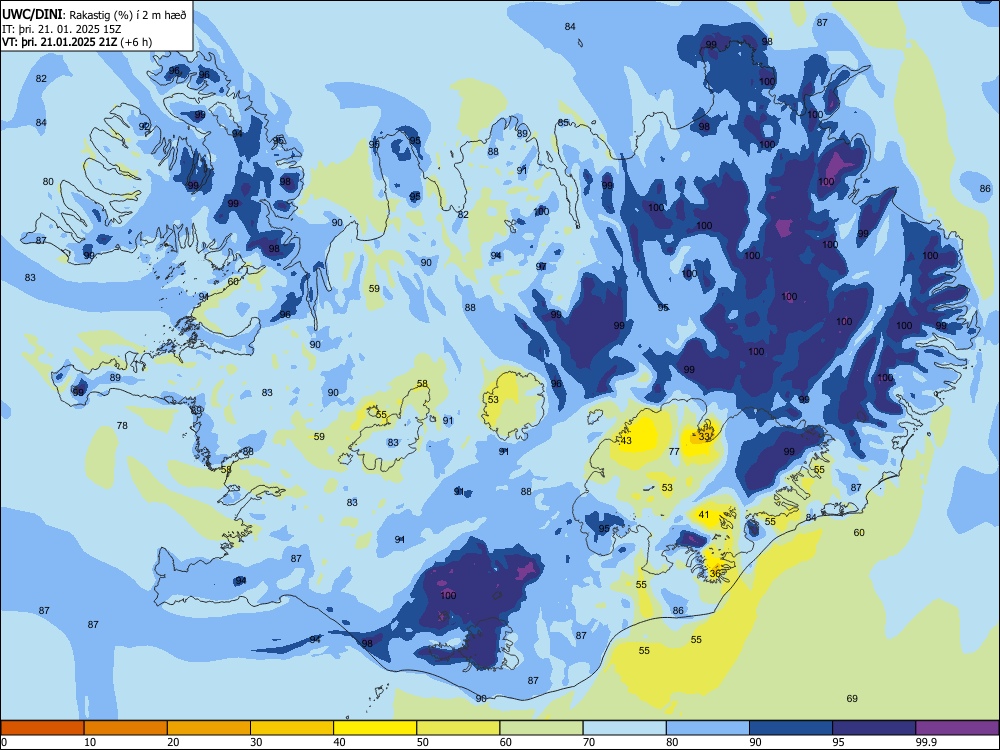
Task: Click the 50–60 pale yellow legend swatch
Action: click(x=458, y=728)
